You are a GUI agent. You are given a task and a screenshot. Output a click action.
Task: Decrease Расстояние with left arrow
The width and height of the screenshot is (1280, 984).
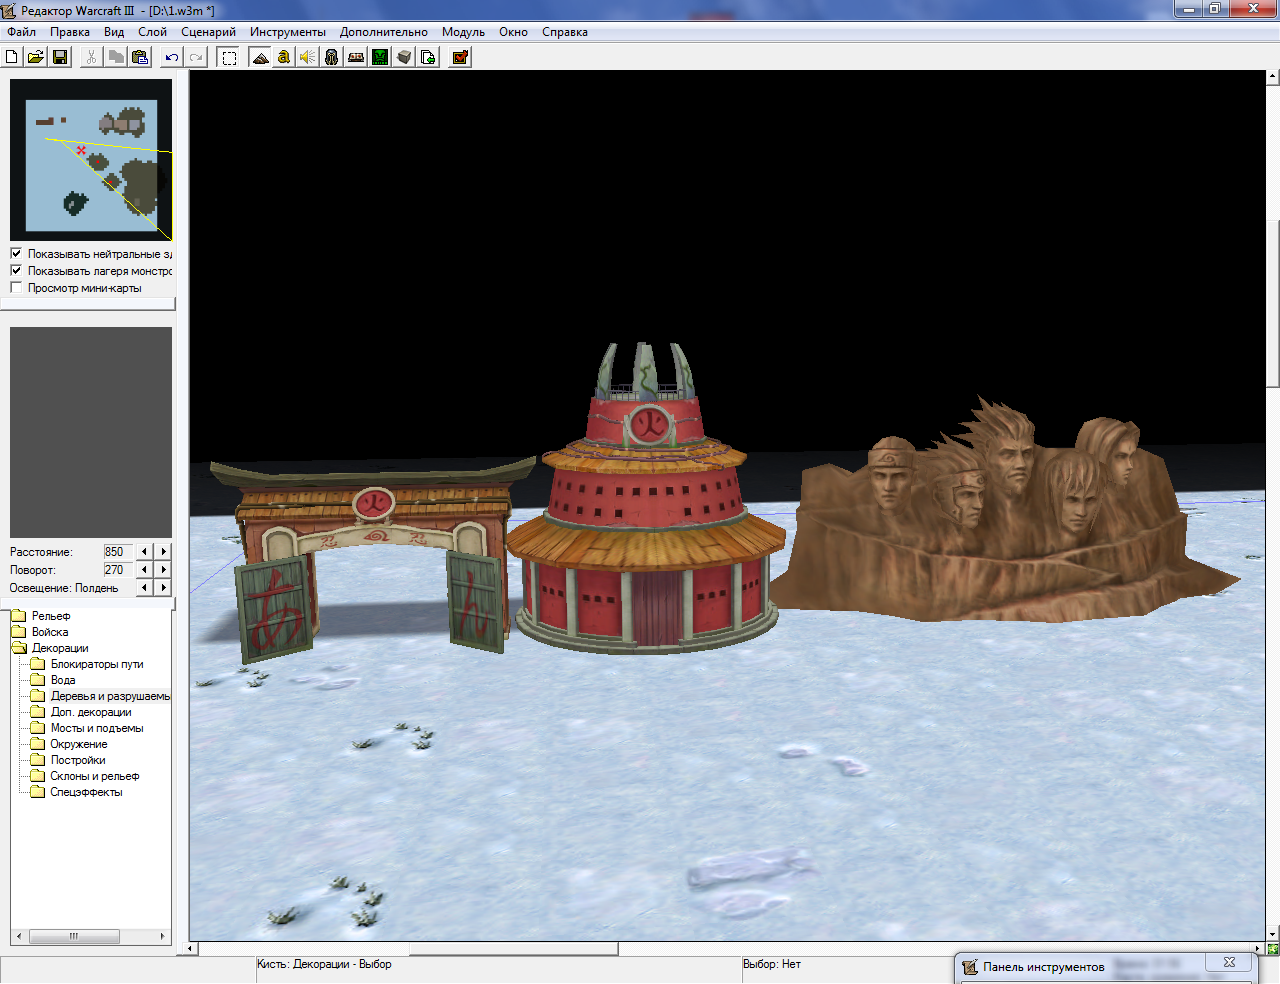(x=144, y=552)
